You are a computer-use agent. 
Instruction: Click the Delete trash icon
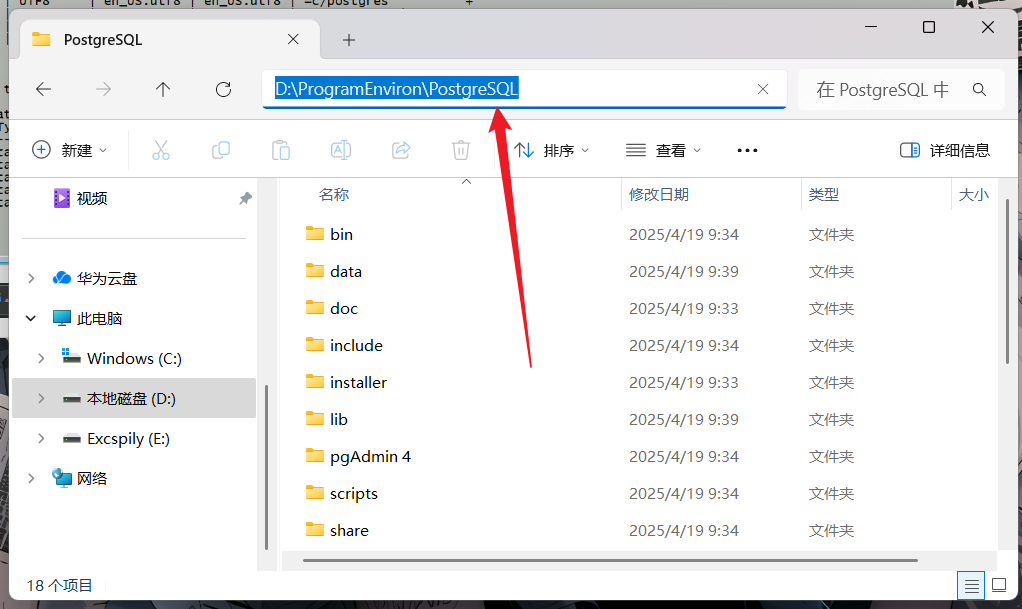click(461, 151)
